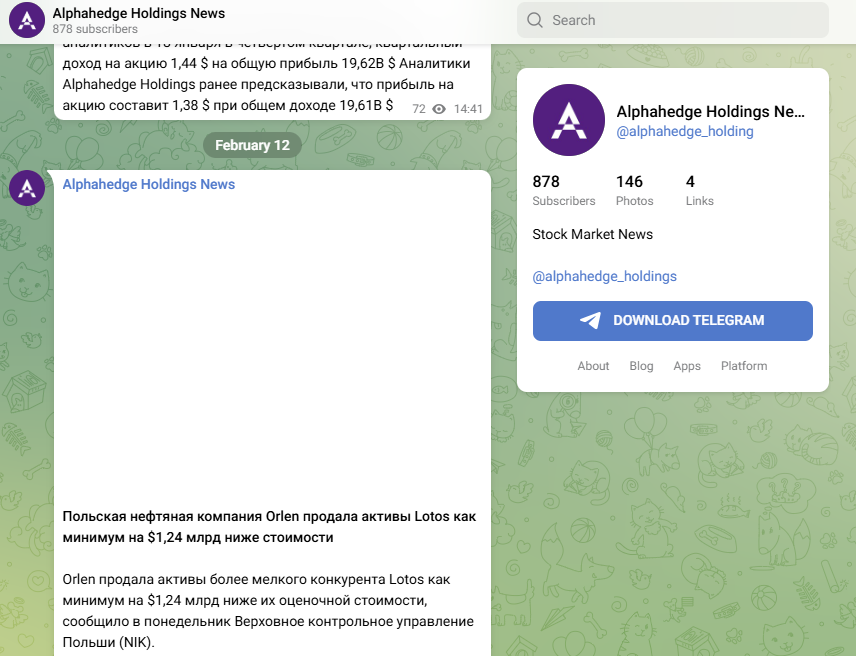Click the magnifier icon in the search bar
Image resolution: width=856 pixels, height=656 pixels.
(534, 20)
